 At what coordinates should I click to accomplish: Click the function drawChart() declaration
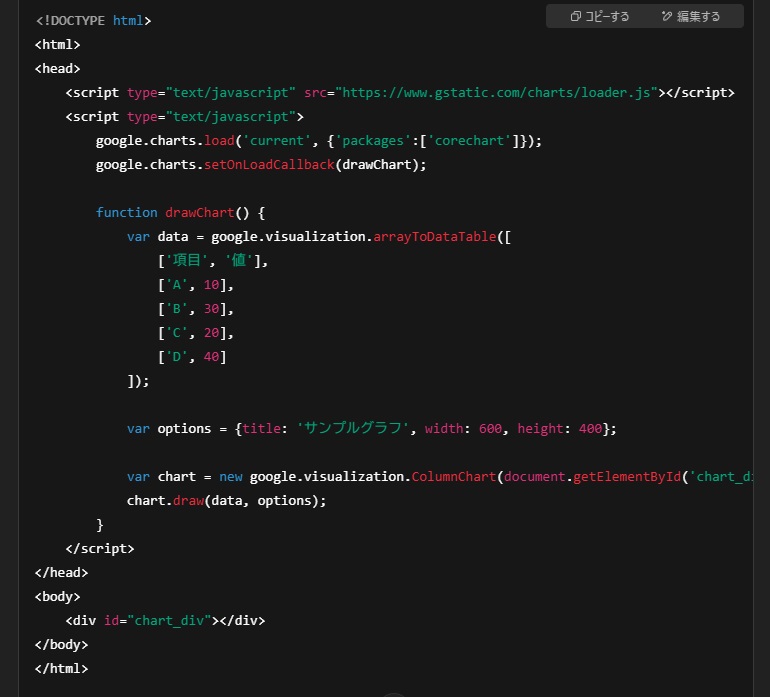point(180,213)
